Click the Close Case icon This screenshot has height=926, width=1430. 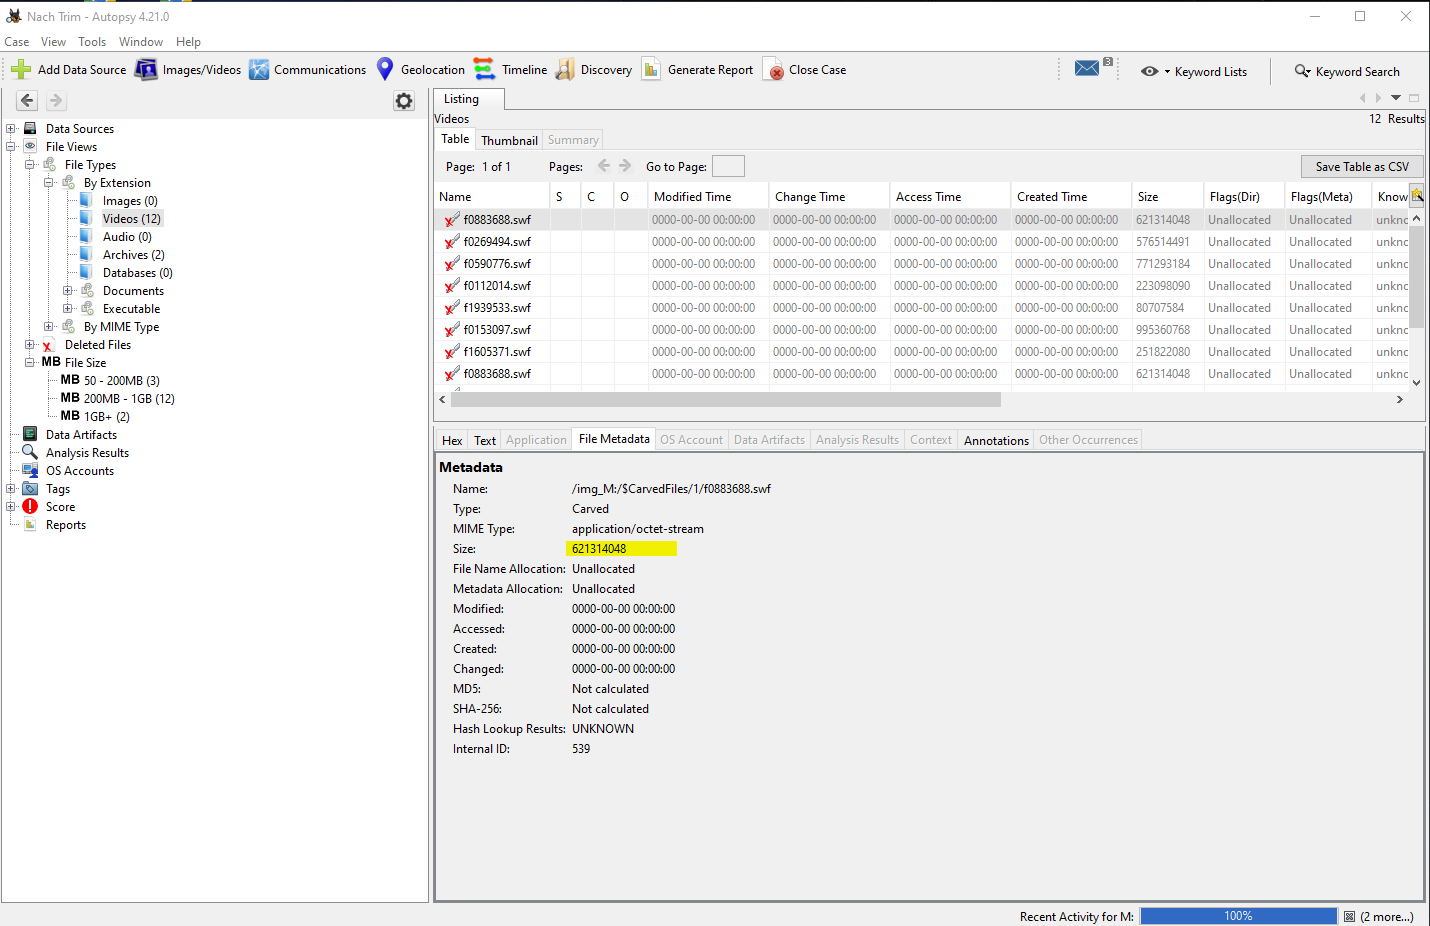(773, 69)
